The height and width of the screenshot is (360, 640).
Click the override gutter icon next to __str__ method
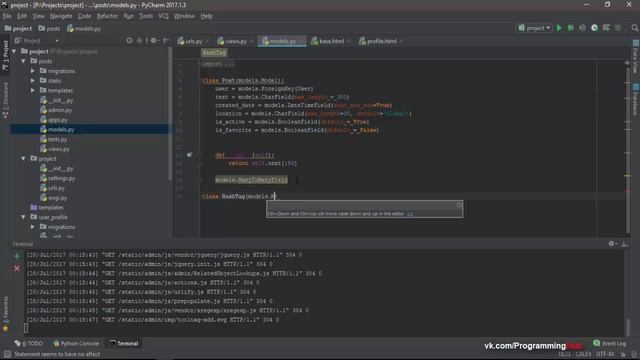pos(189,155)
